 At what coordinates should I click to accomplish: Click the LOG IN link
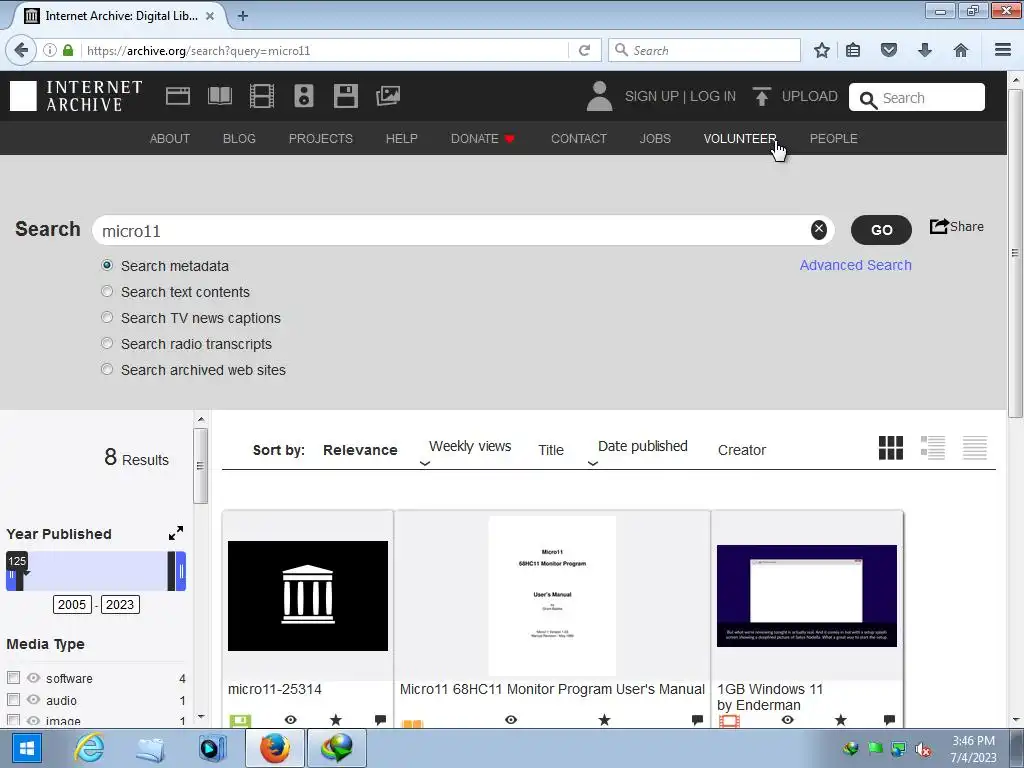coord(712,96)
